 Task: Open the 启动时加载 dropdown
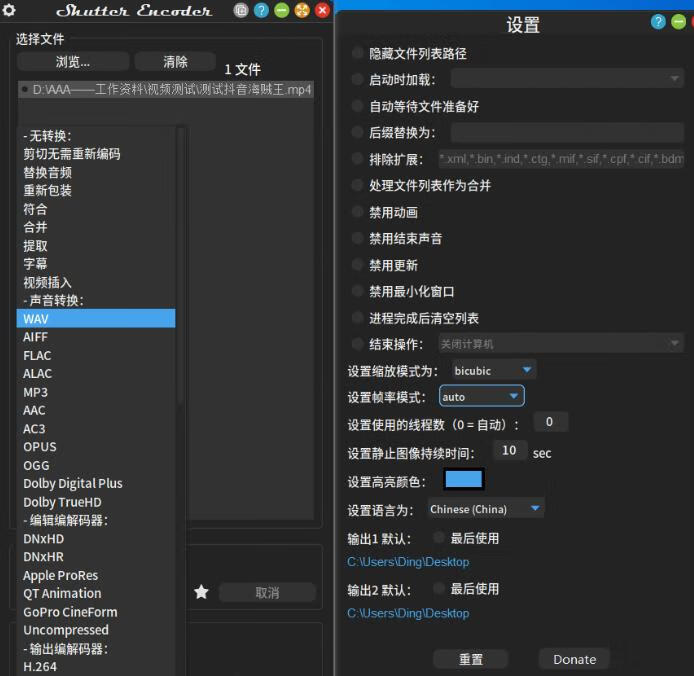567,79
